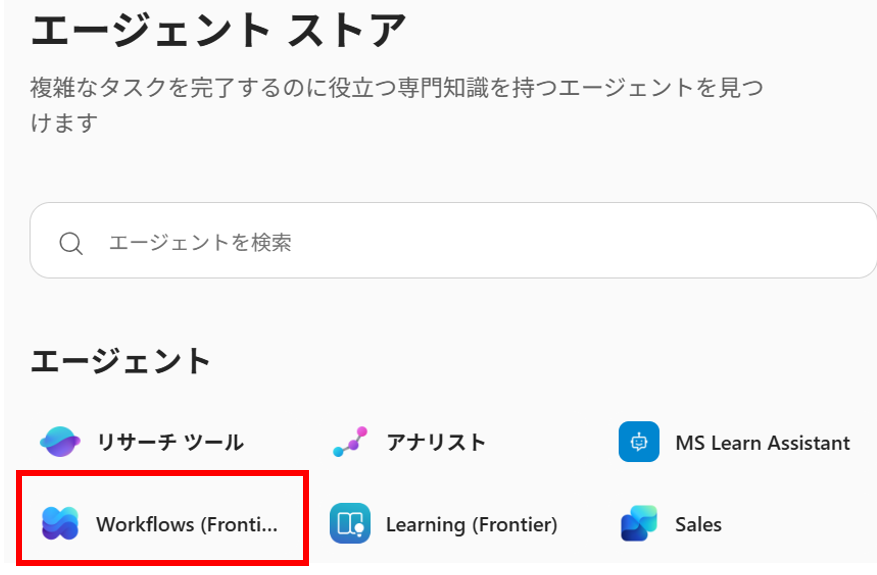
Task: Select the アナリスト agent label
Action: (x=436, y=442)
